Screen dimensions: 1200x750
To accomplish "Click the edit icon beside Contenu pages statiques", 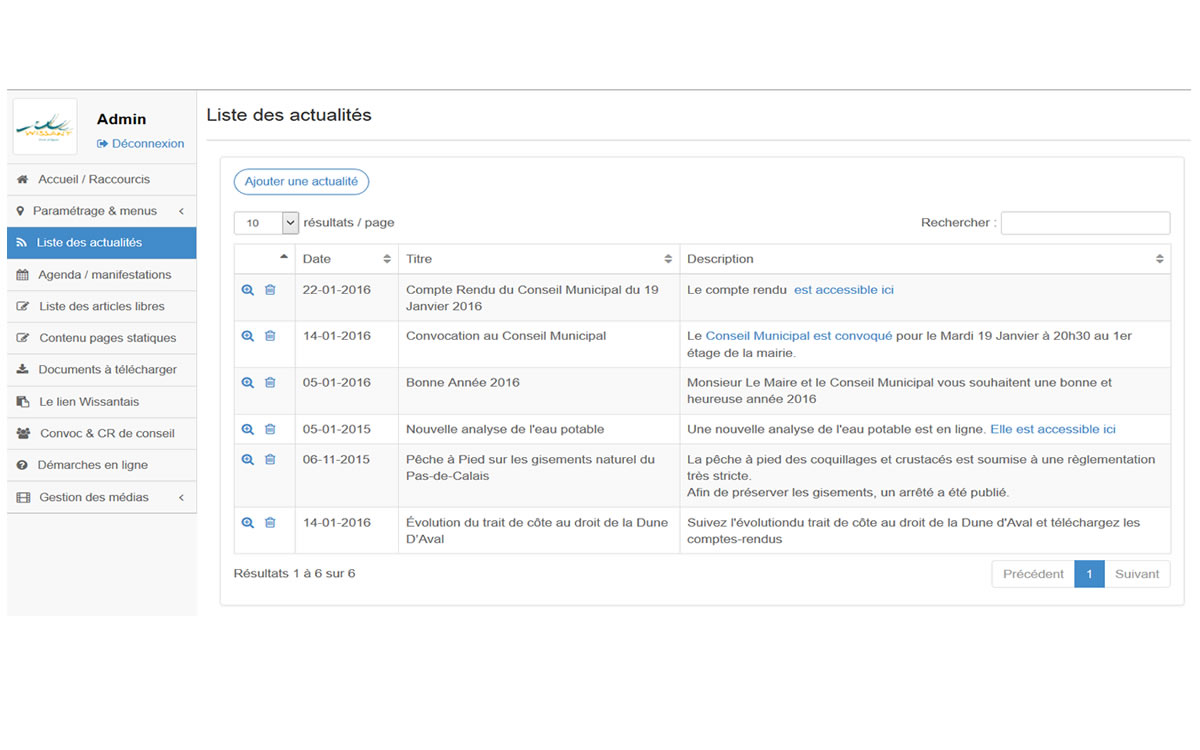I will [x=23, y=338].
